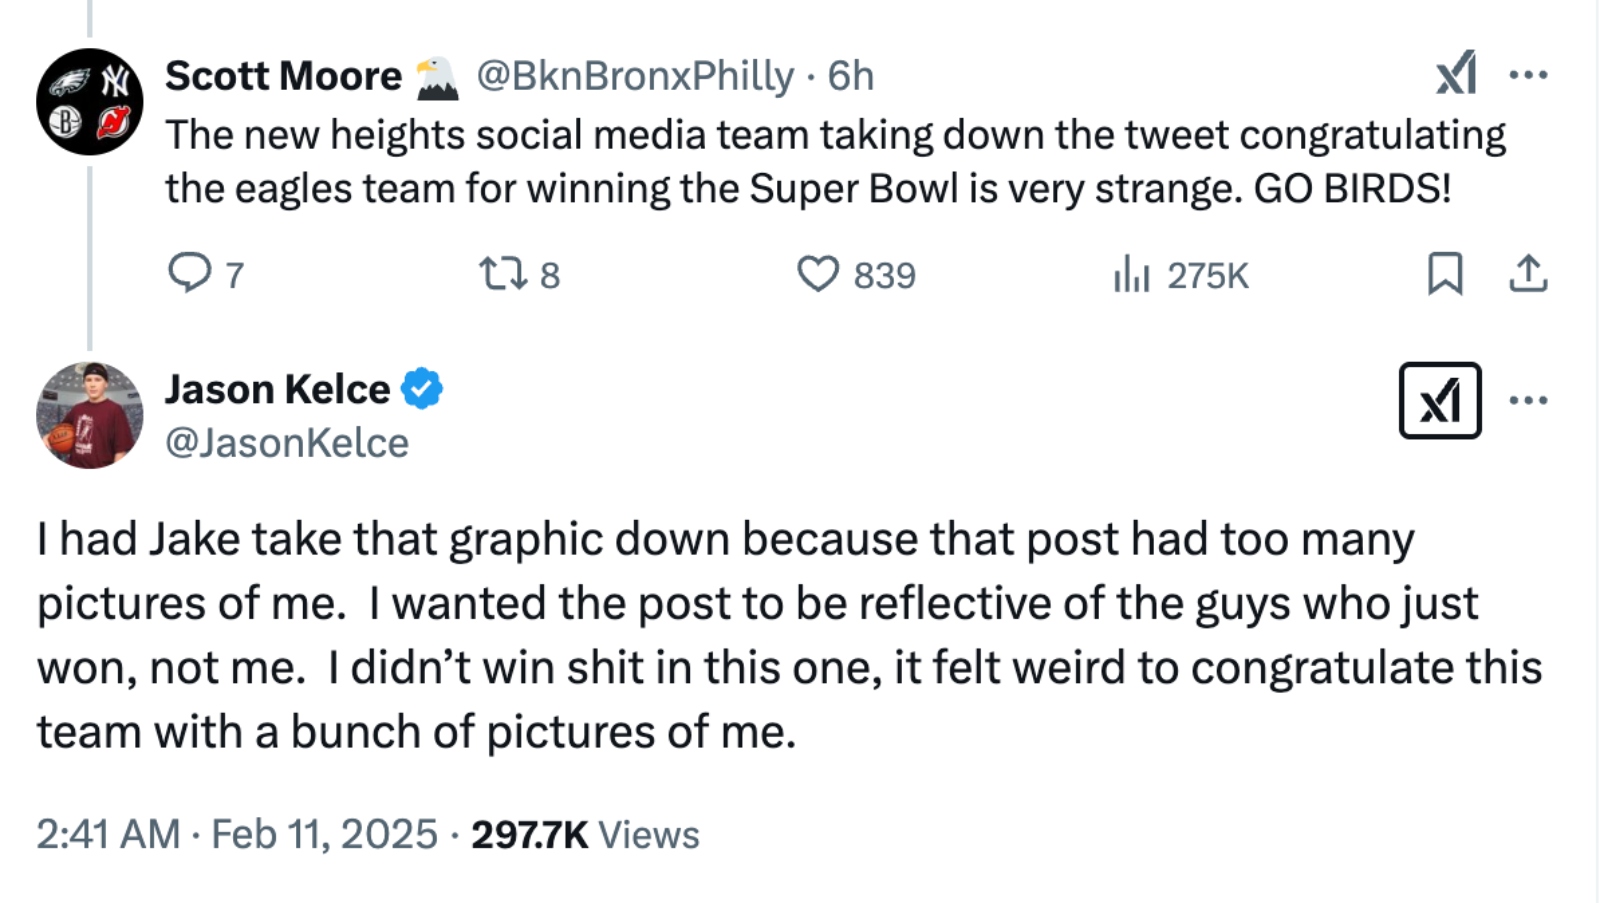The image size is (1600, 903).
Task: Open the tweet via the 6h timestamp
Action: click(x=851, y=74)
